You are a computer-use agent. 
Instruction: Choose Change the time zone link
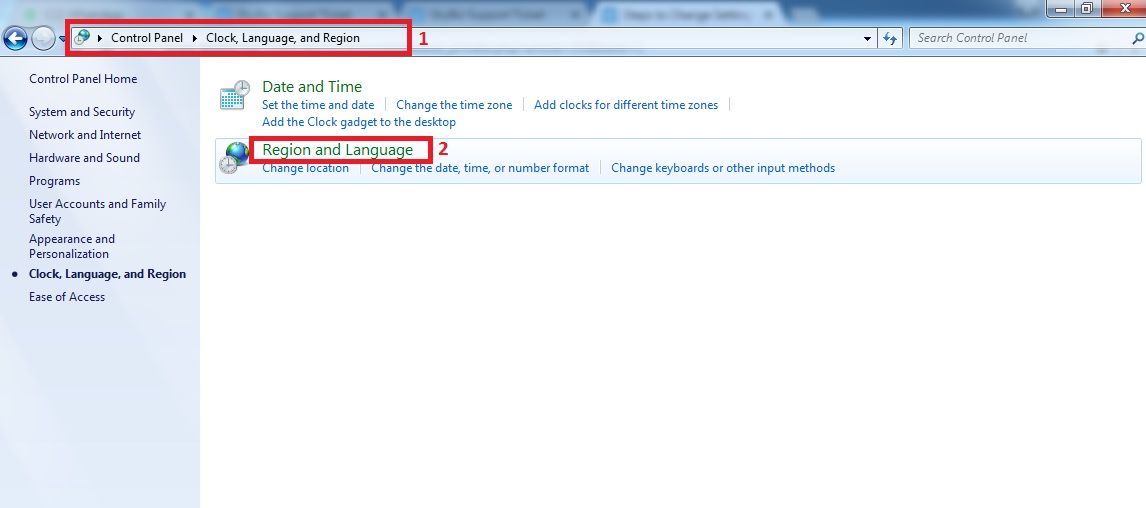pyautogui.click(x=454, y=105)
